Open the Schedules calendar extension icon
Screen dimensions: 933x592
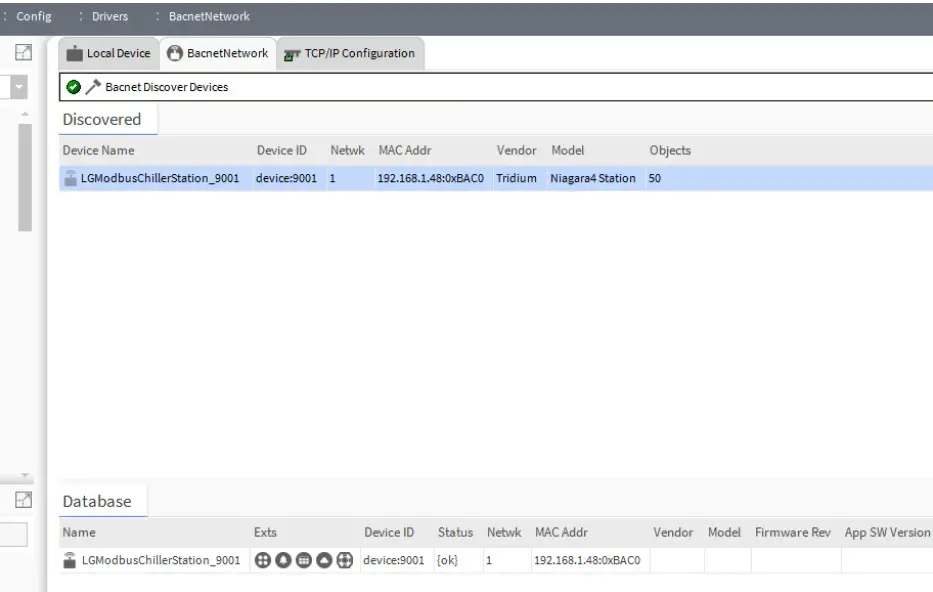(x=303, y=560)
